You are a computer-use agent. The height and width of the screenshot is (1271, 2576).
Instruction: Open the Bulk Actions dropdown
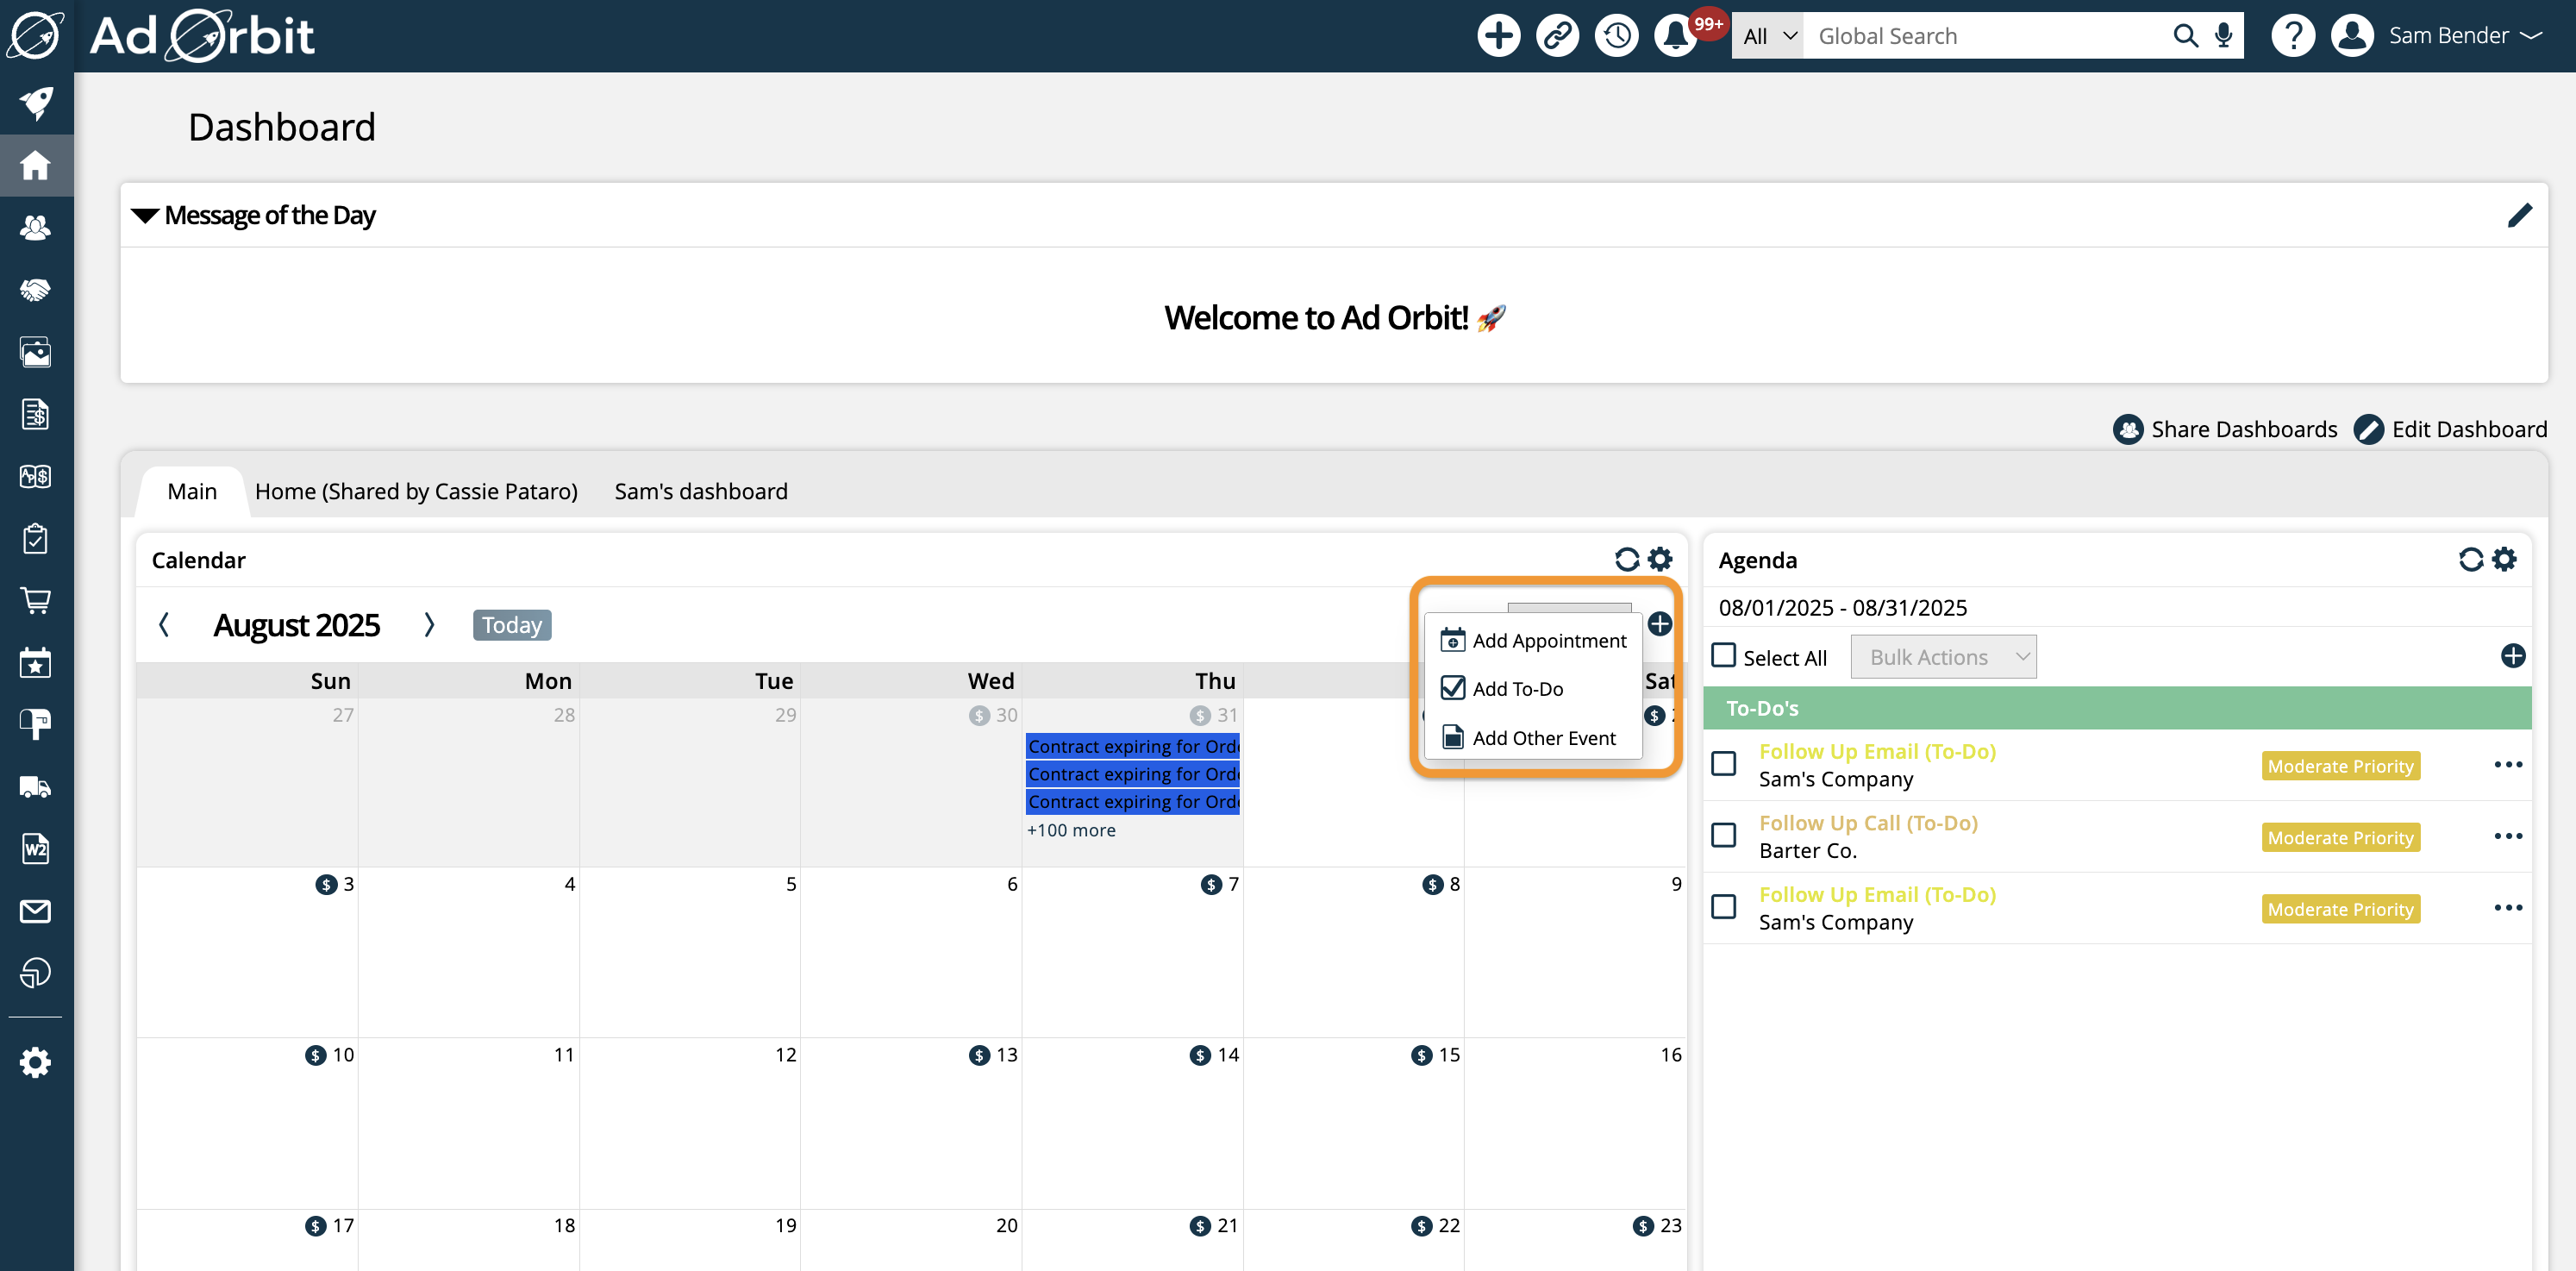1943,657
